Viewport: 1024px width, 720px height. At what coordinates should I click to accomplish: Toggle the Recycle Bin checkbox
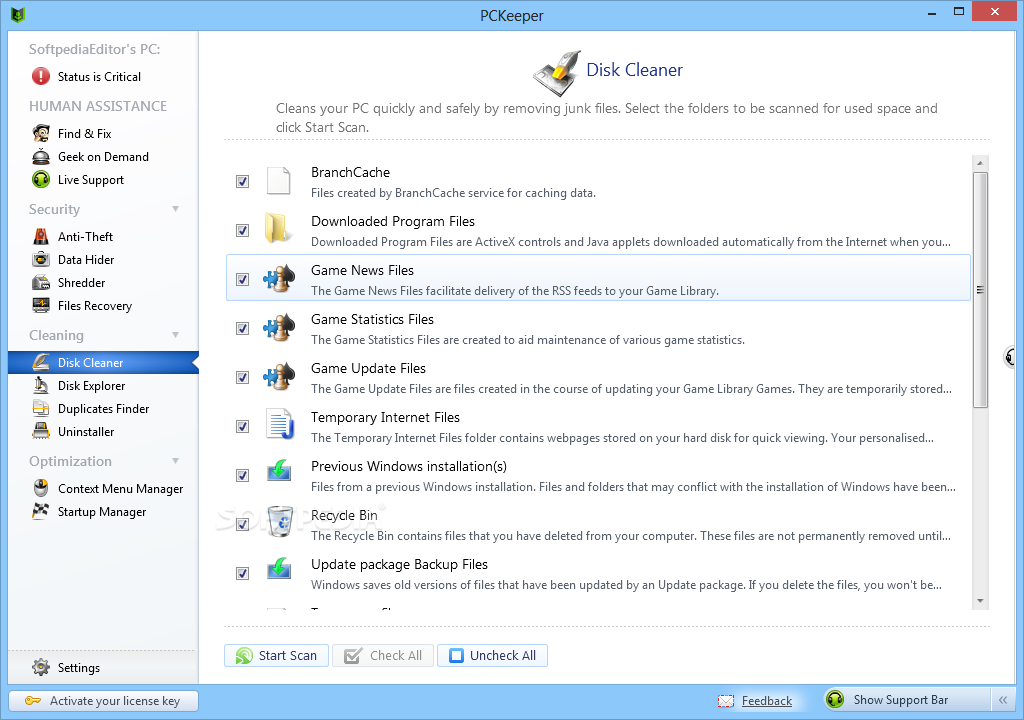tap(242, 525)
